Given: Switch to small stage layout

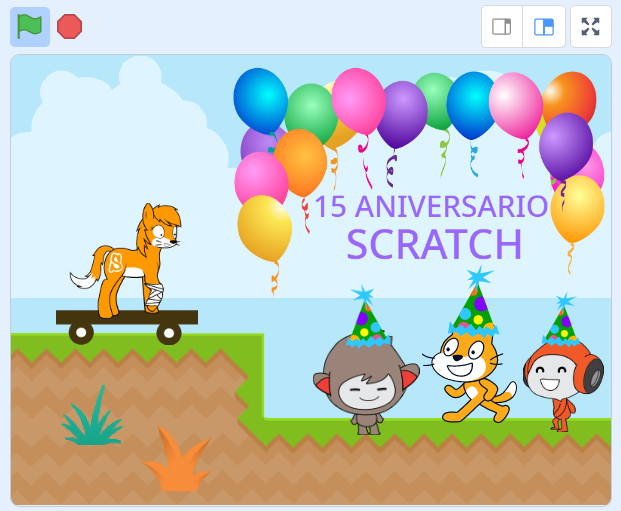Looking at the screenshot, I should click(502, 27).
